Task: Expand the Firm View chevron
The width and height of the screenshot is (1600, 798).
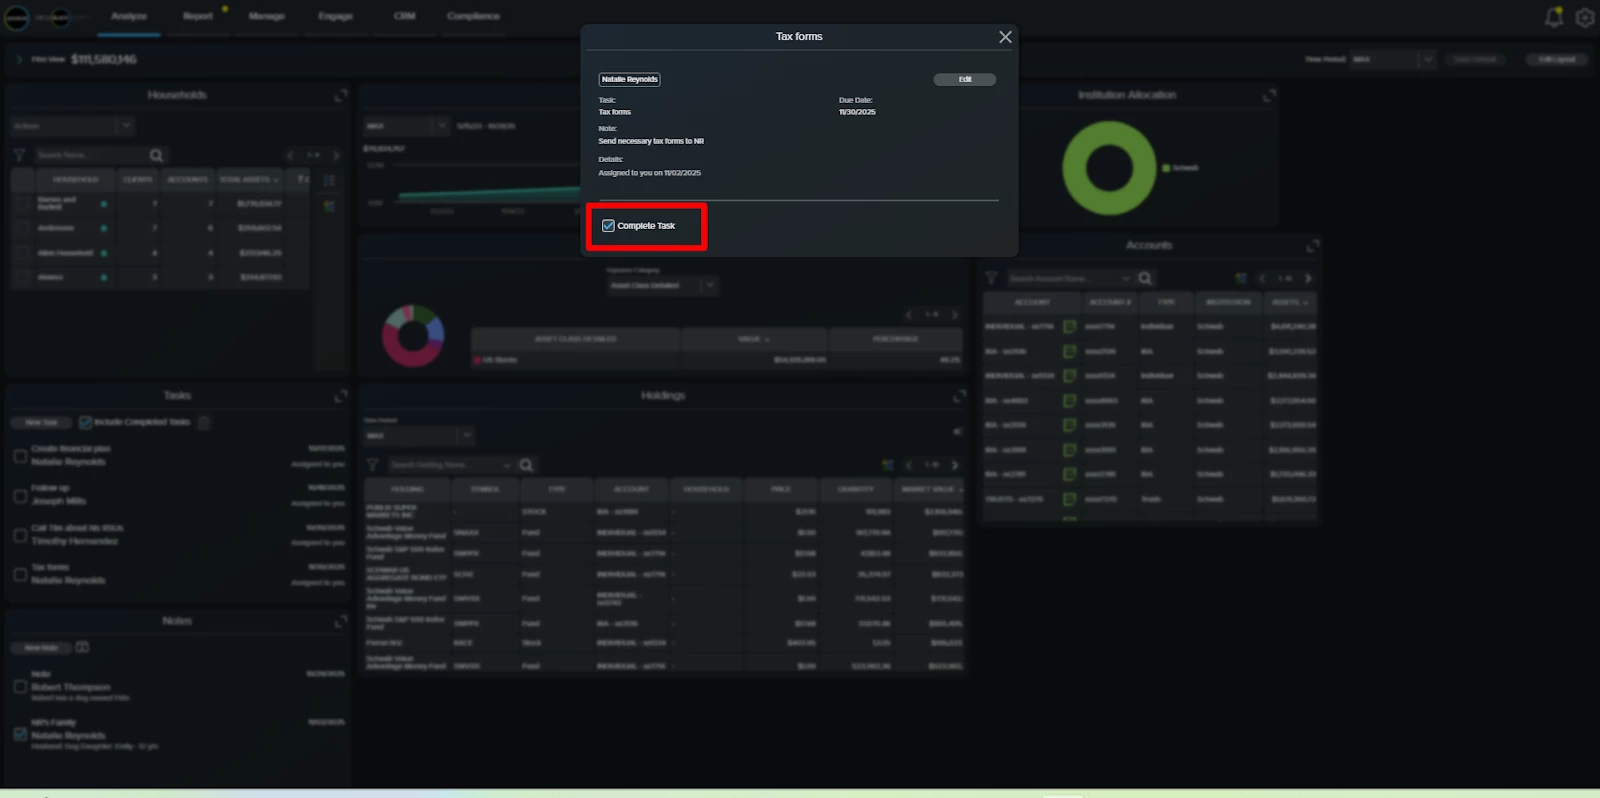Action: [18, 59]
